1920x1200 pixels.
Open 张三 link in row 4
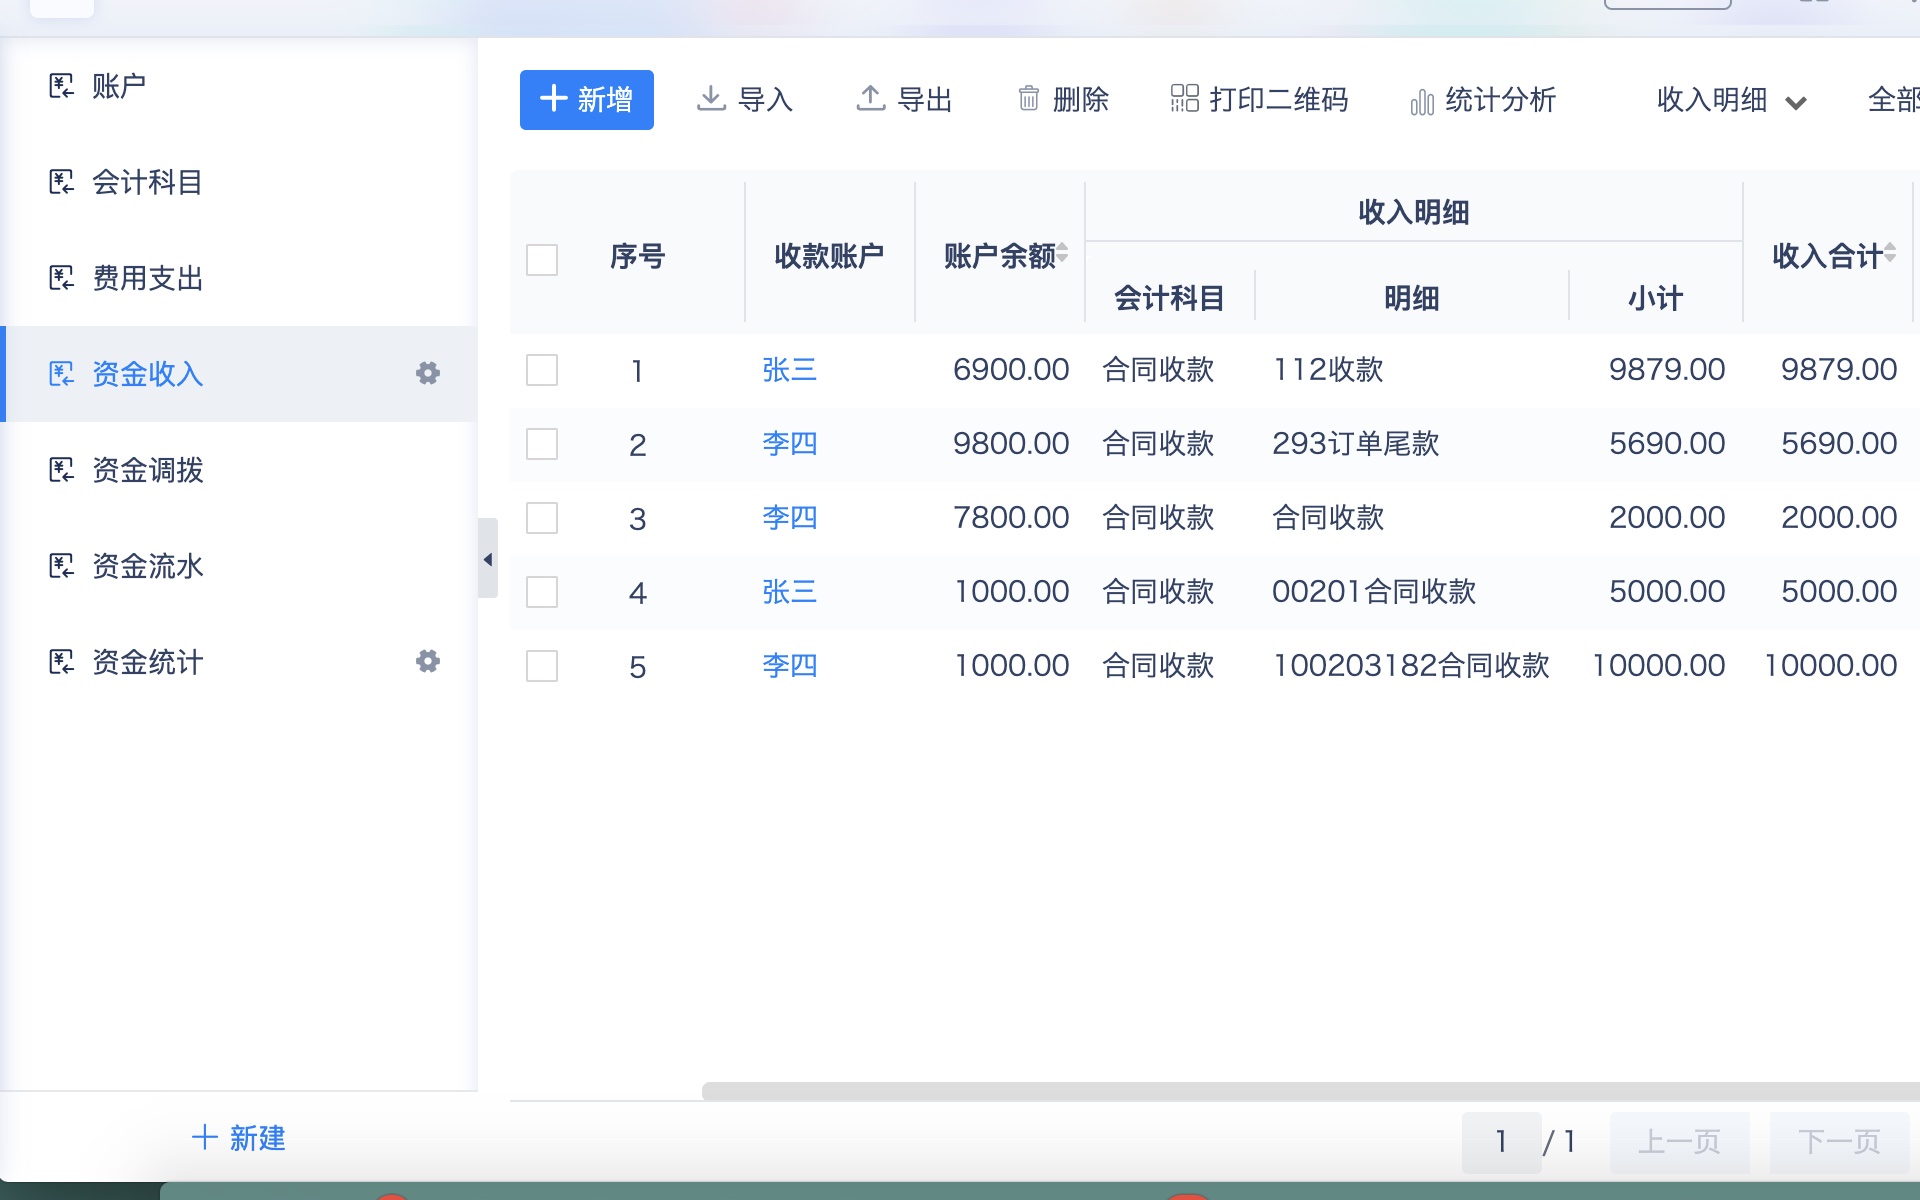790,592
